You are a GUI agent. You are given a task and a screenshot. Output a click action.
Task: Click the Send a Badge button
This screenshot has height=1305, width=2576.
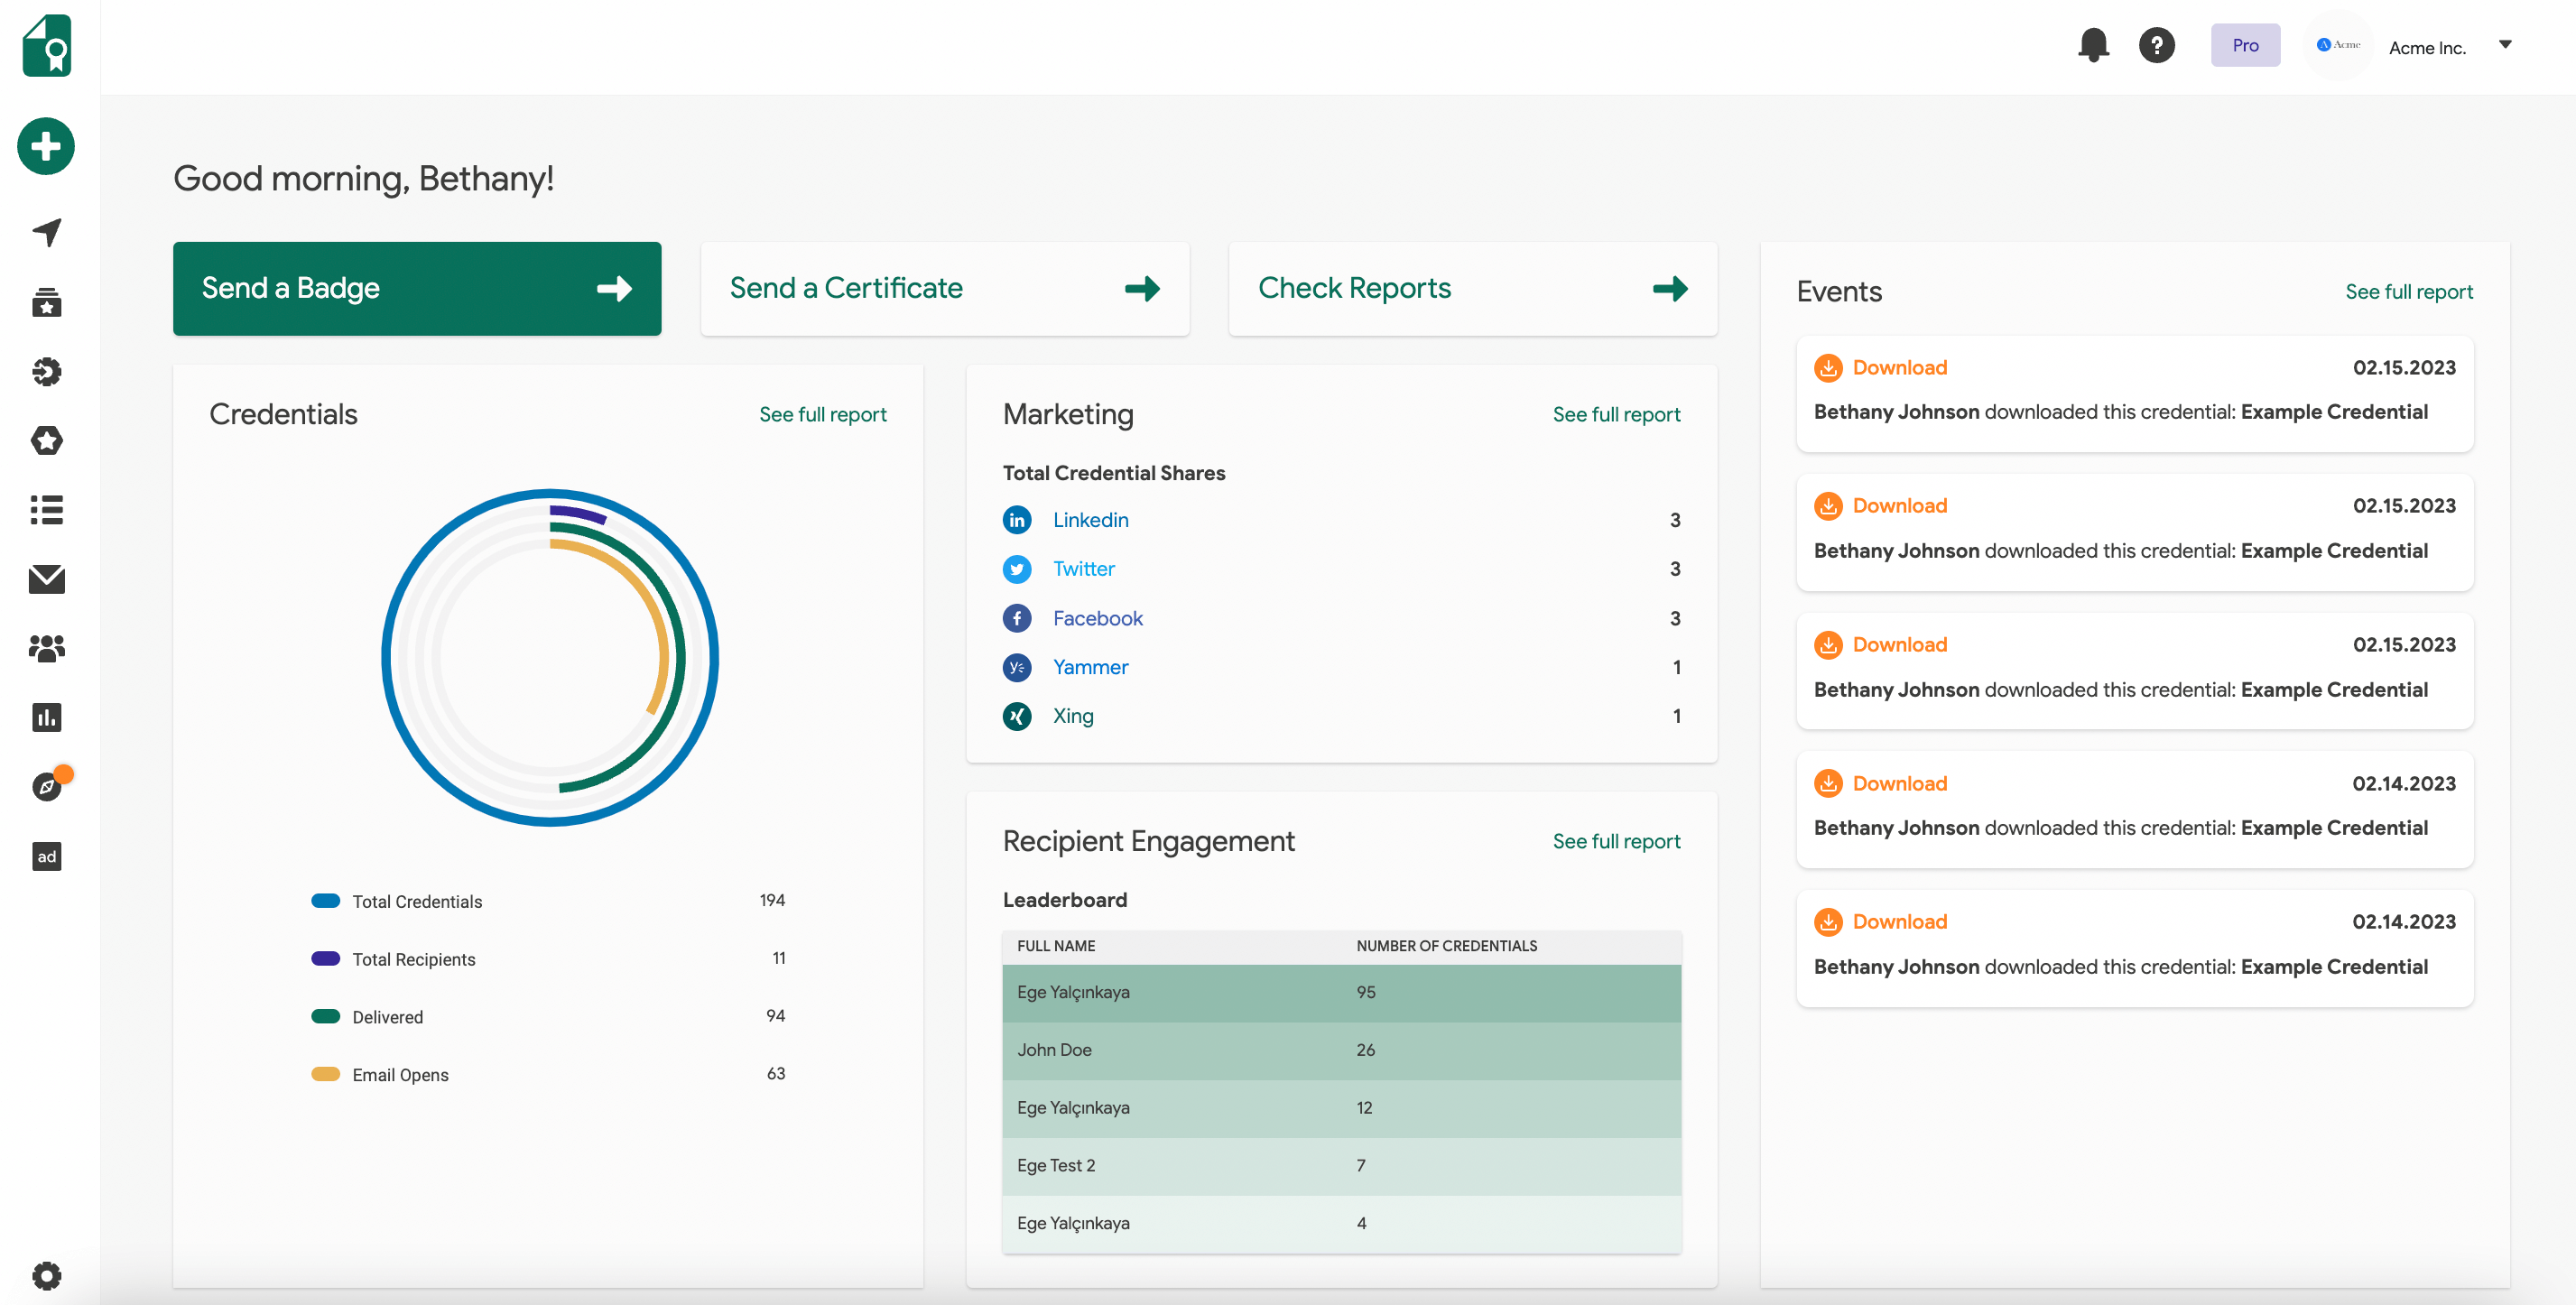416,288
